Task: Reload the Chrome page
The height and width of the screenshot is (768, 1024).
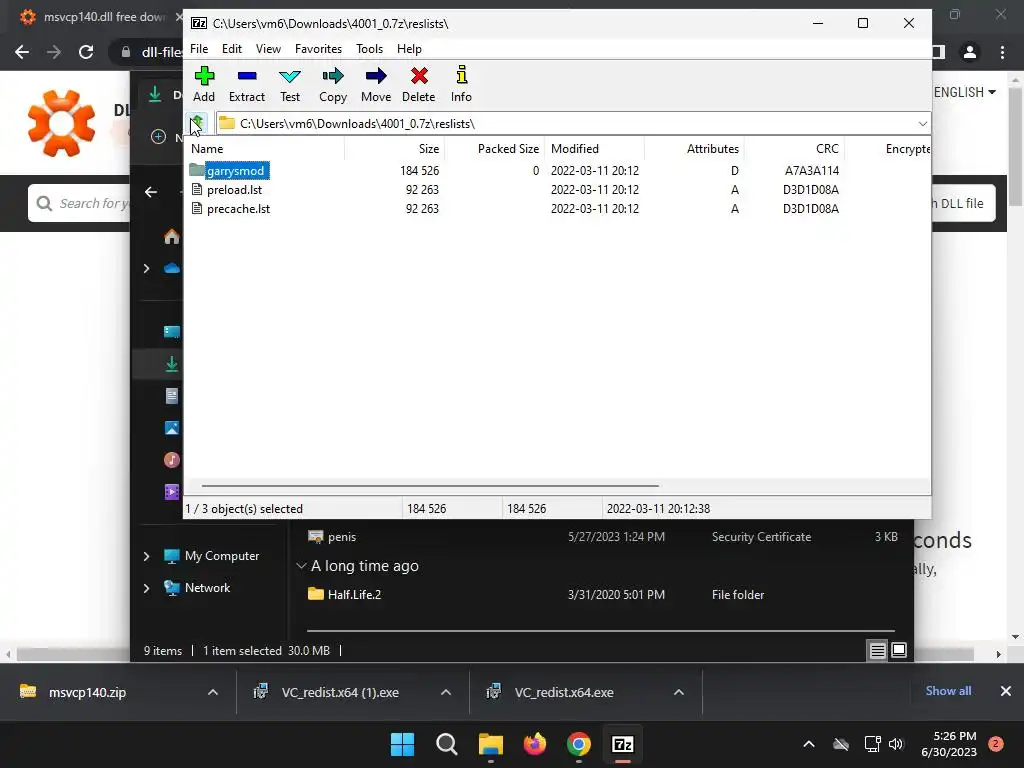Action: pyautogui.click(x=86, y=52)
